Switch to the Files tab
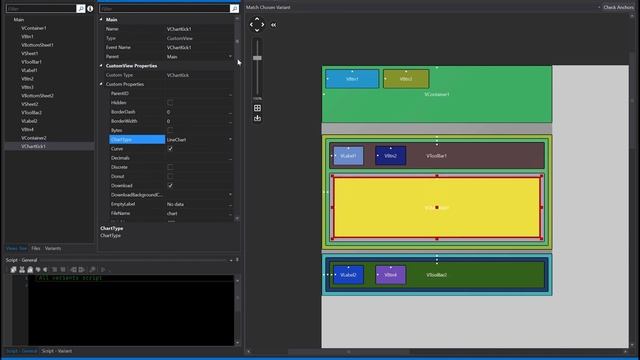The image size is (640, 360). click(36, 248)
